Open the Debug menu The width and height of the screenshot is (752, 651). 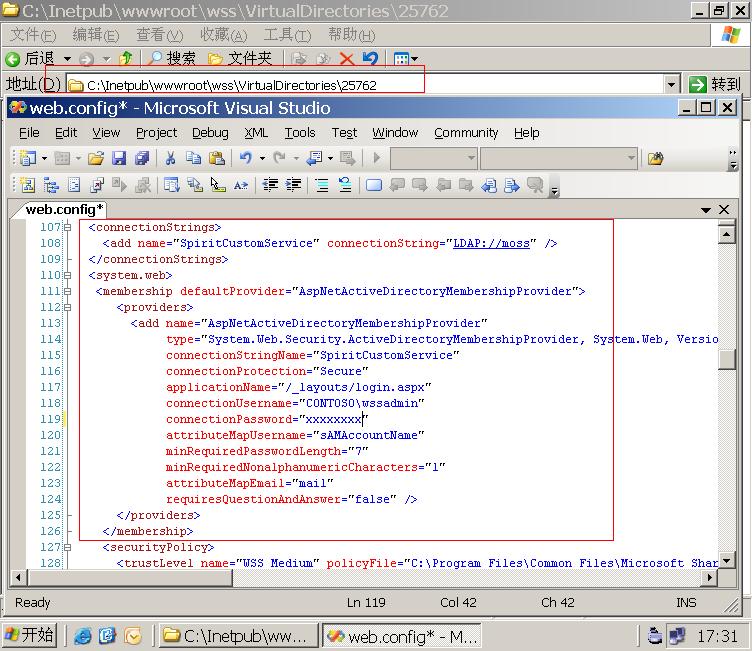coord(210,132)
